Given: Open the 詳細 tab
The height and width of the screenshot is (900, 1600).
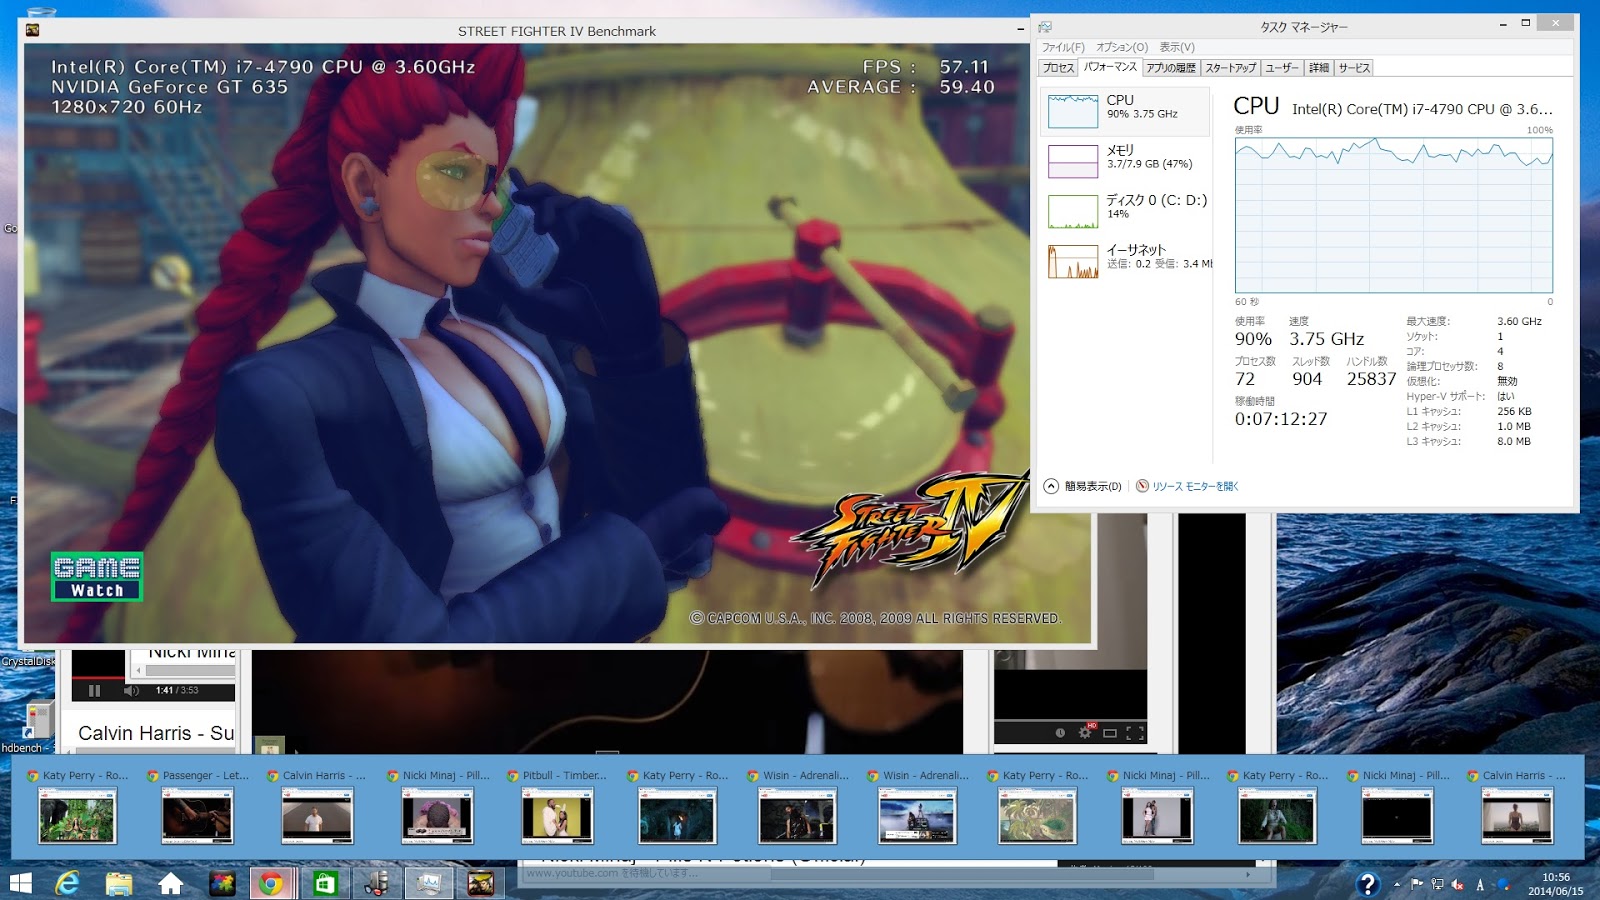Looking at the screenshot, I should pyautogui.click(x=1319, y=68).
